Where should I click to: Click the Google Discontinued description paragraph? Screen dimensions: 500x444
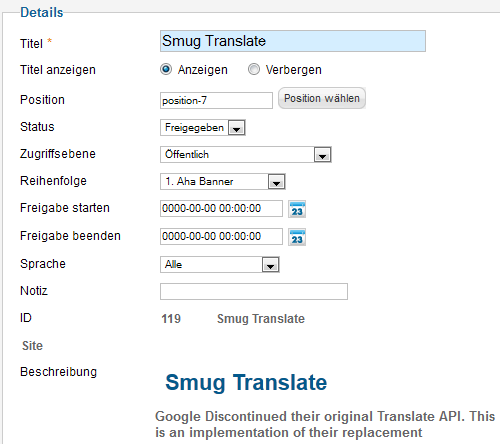click(x=325, y=424)
